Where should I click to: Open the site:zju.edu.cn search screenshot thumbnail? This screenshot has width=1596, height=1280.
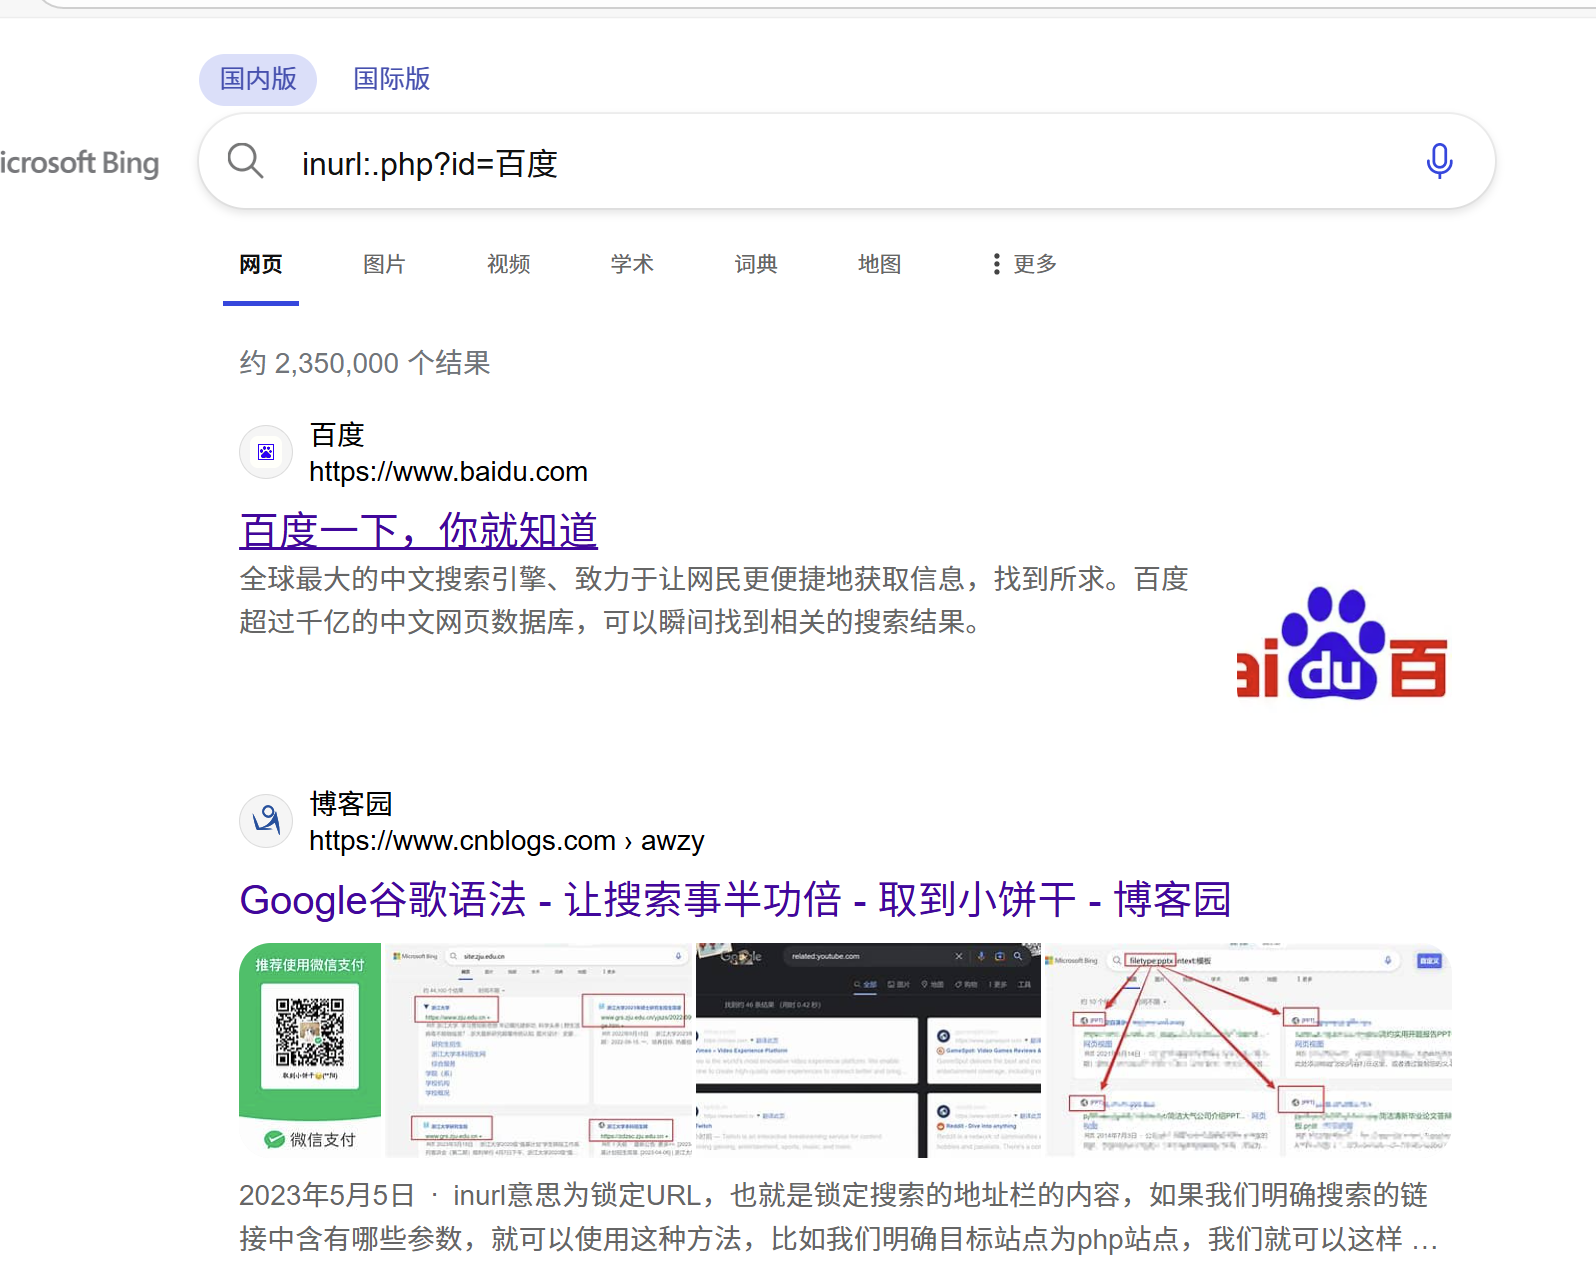point(539,1049)
